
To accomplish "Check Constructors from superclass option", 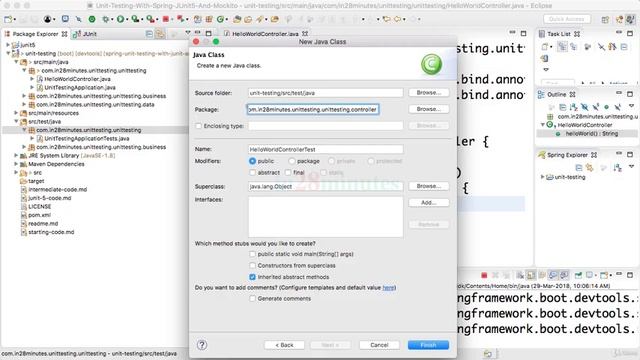I will pos(252,265).
